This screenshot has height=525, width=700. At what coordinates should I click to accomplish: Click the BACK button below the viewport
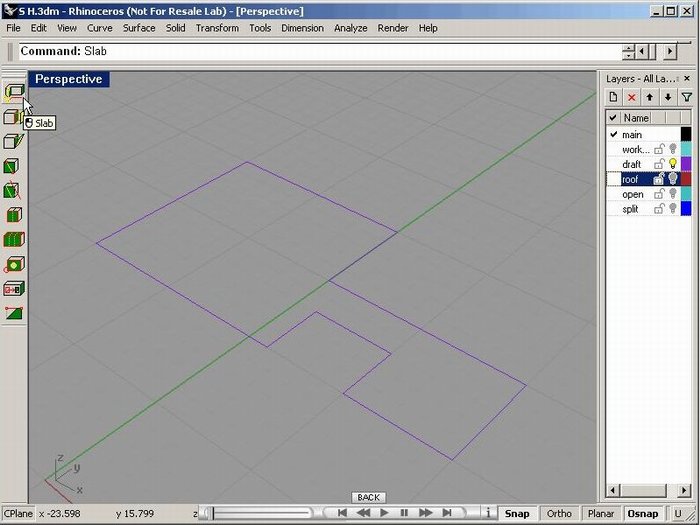click(368, 497)
